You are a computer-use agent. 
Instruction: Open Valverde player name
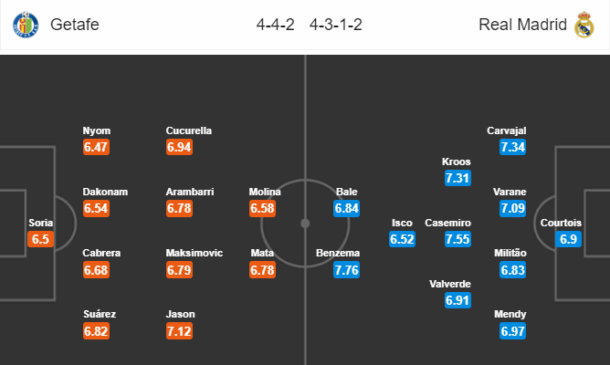(450, 284)
